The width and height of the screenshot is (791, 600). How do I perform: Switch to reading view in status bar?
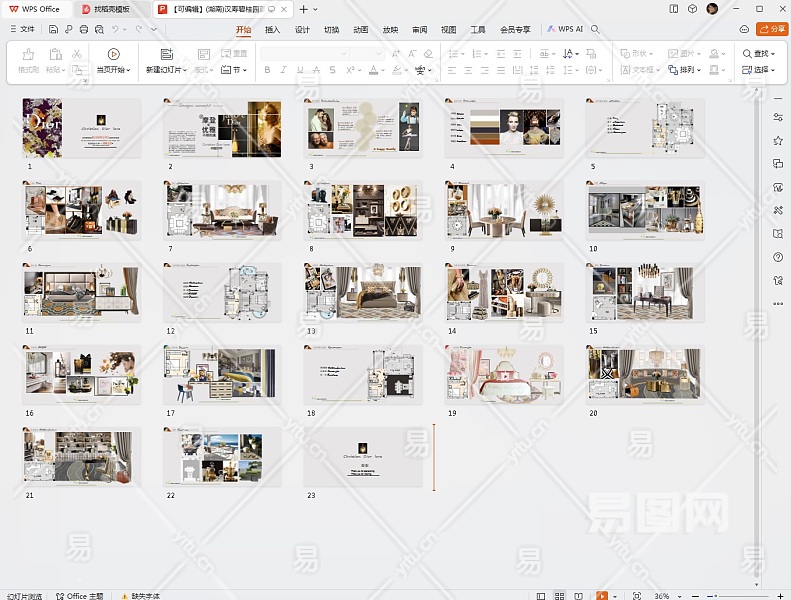pos(581,595)
